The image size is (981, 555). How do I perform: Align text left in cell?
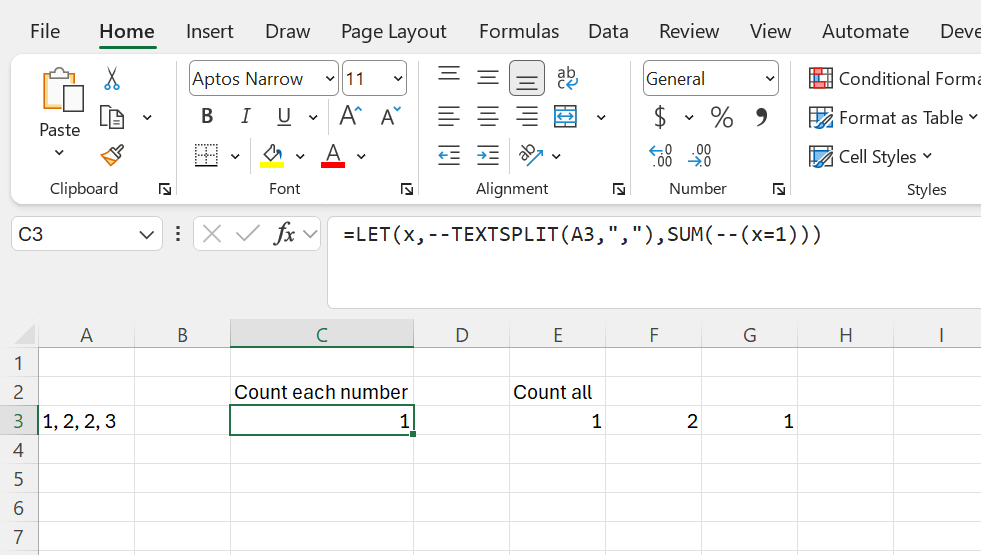coord(449,116)
